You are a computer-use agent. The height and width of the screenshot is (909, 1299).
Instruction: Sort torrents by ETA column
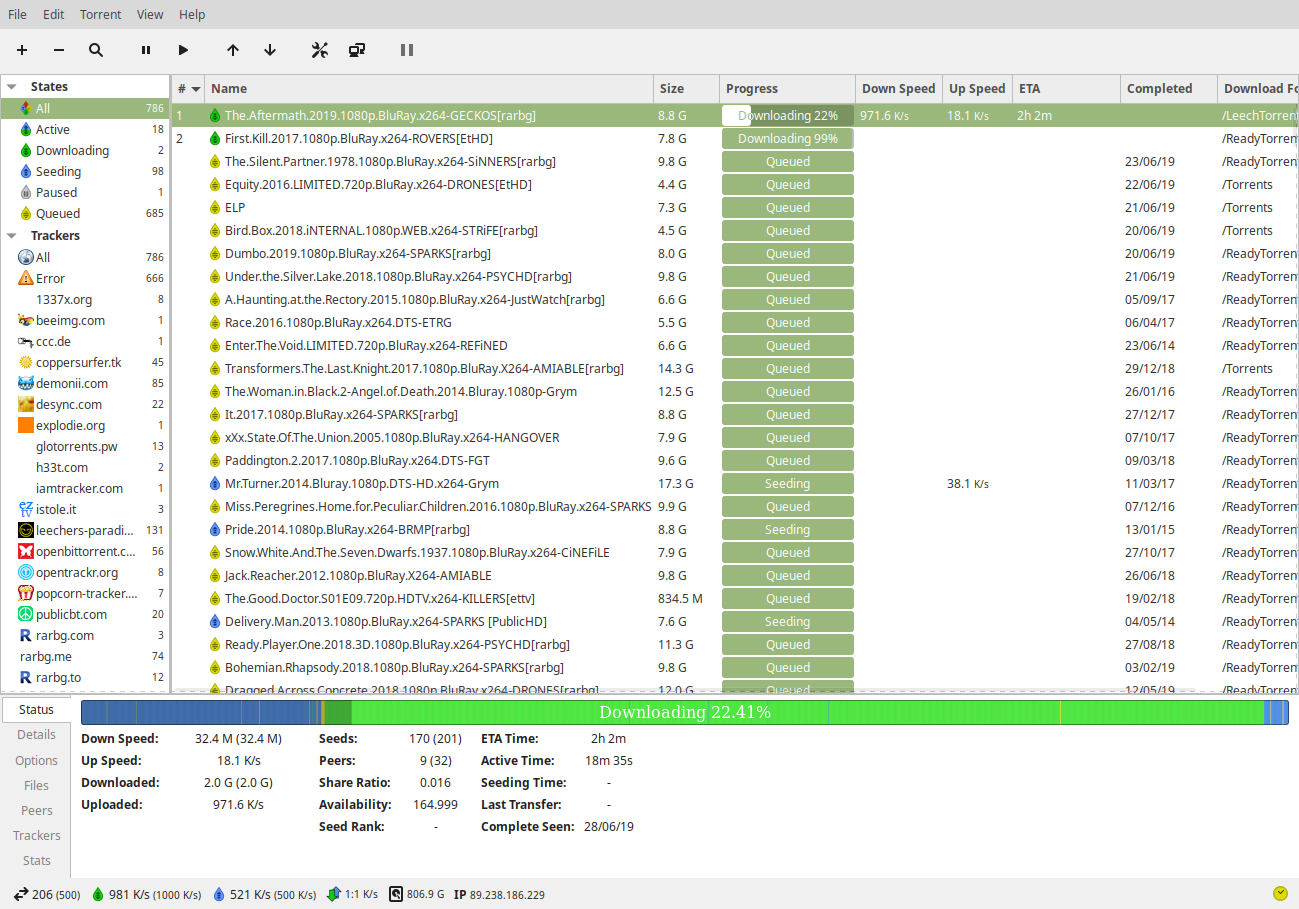click(x=1066, y=89)
